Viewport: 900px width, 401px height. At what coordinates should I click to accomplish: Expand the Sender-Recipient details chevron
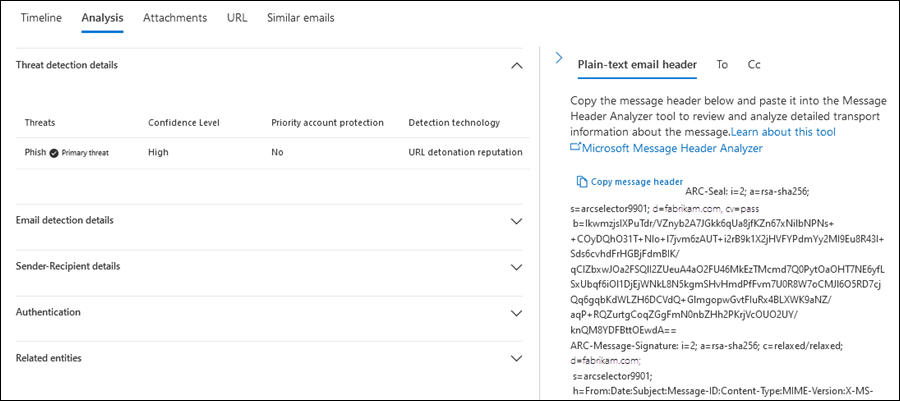tap(517, 267)
